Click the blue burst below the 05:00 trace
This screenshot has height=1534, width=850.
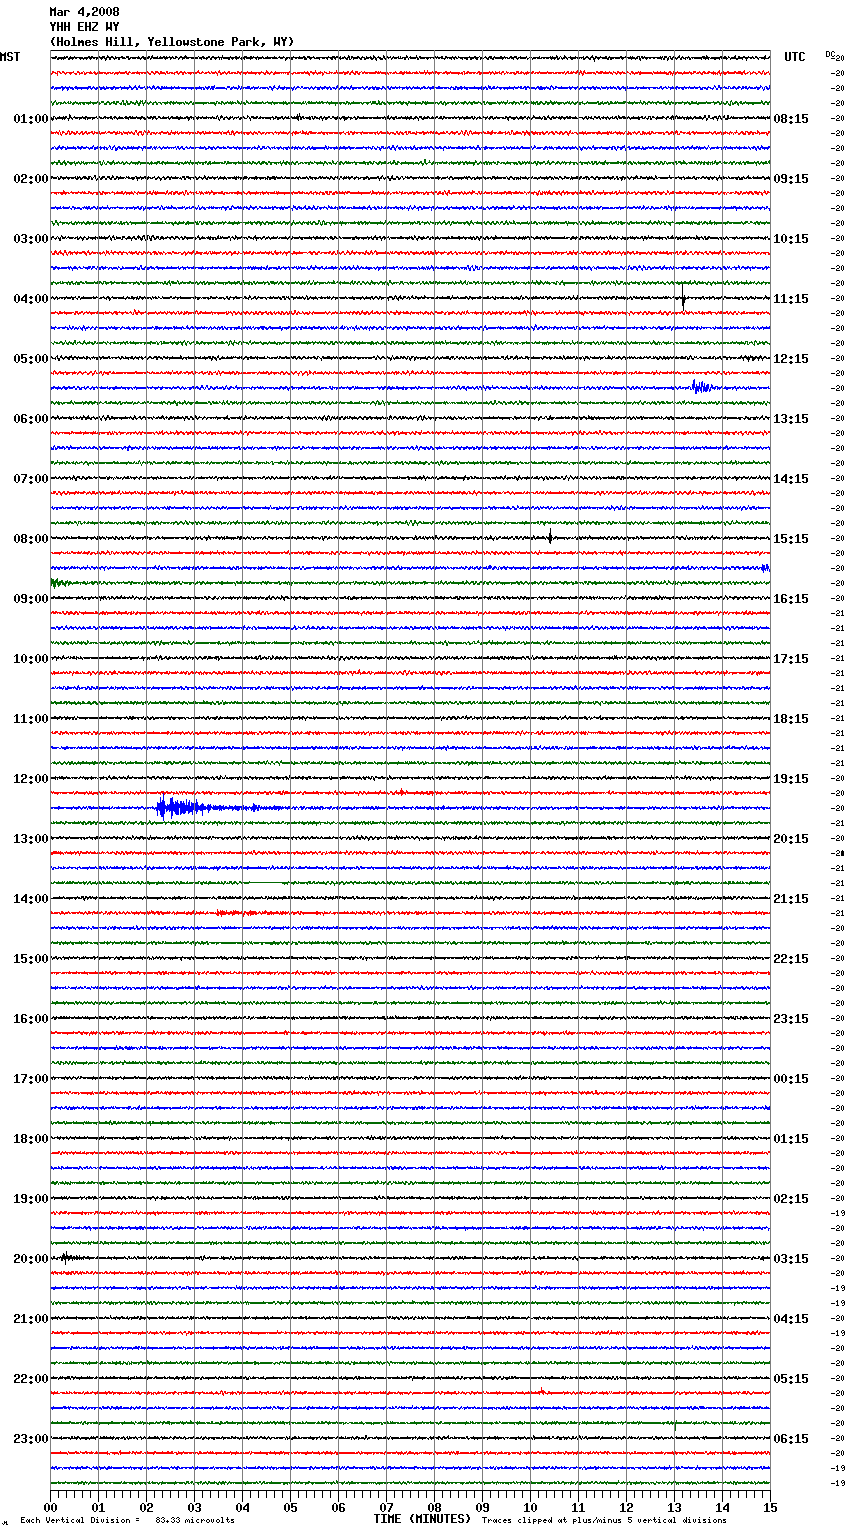[702, 387]
